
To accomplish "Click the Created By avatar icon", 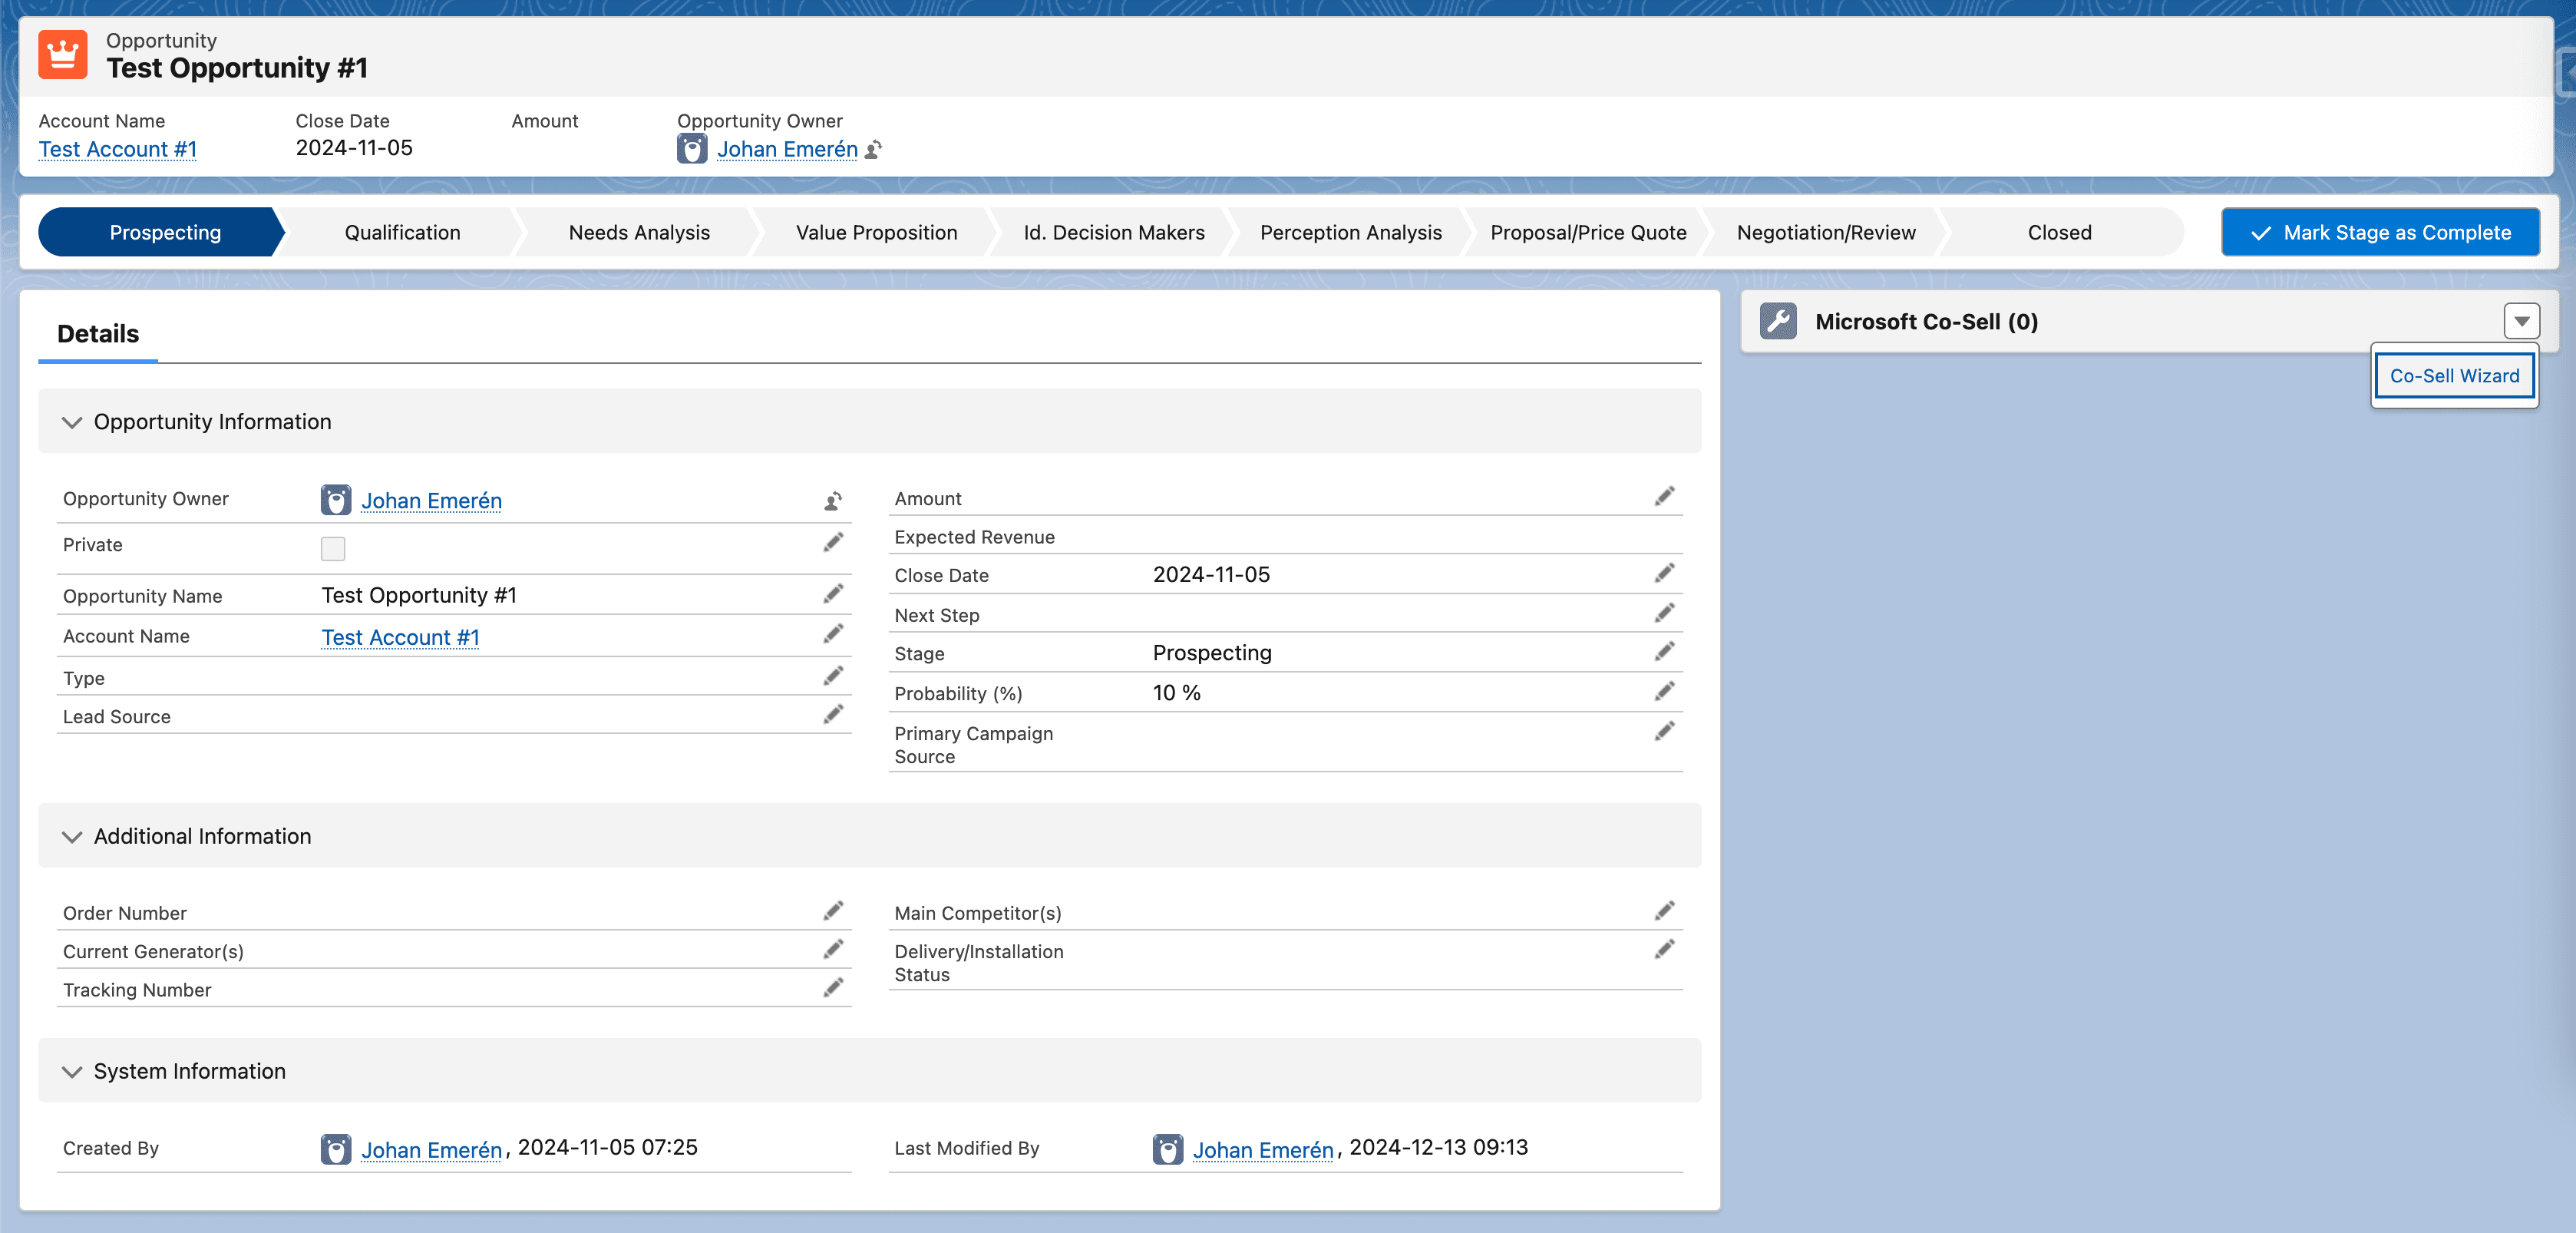I will (336, 1149).
